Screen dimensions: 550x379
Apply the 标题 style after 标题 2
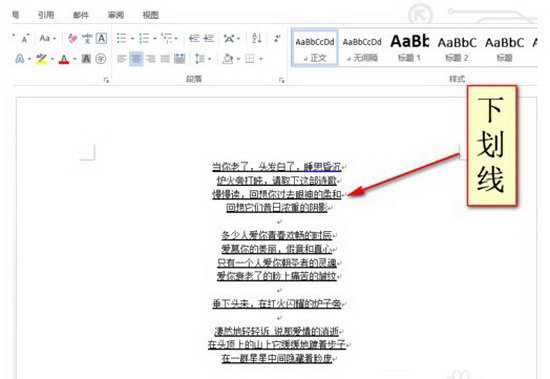504,48
